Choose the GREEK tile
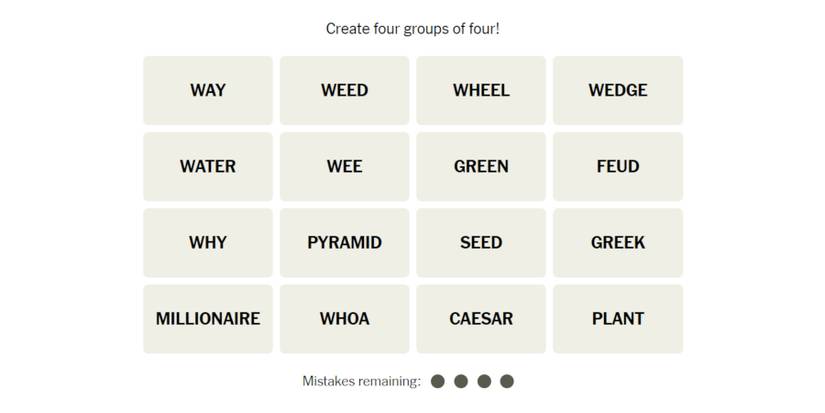 pyautogui.click(x=618, y=242)
